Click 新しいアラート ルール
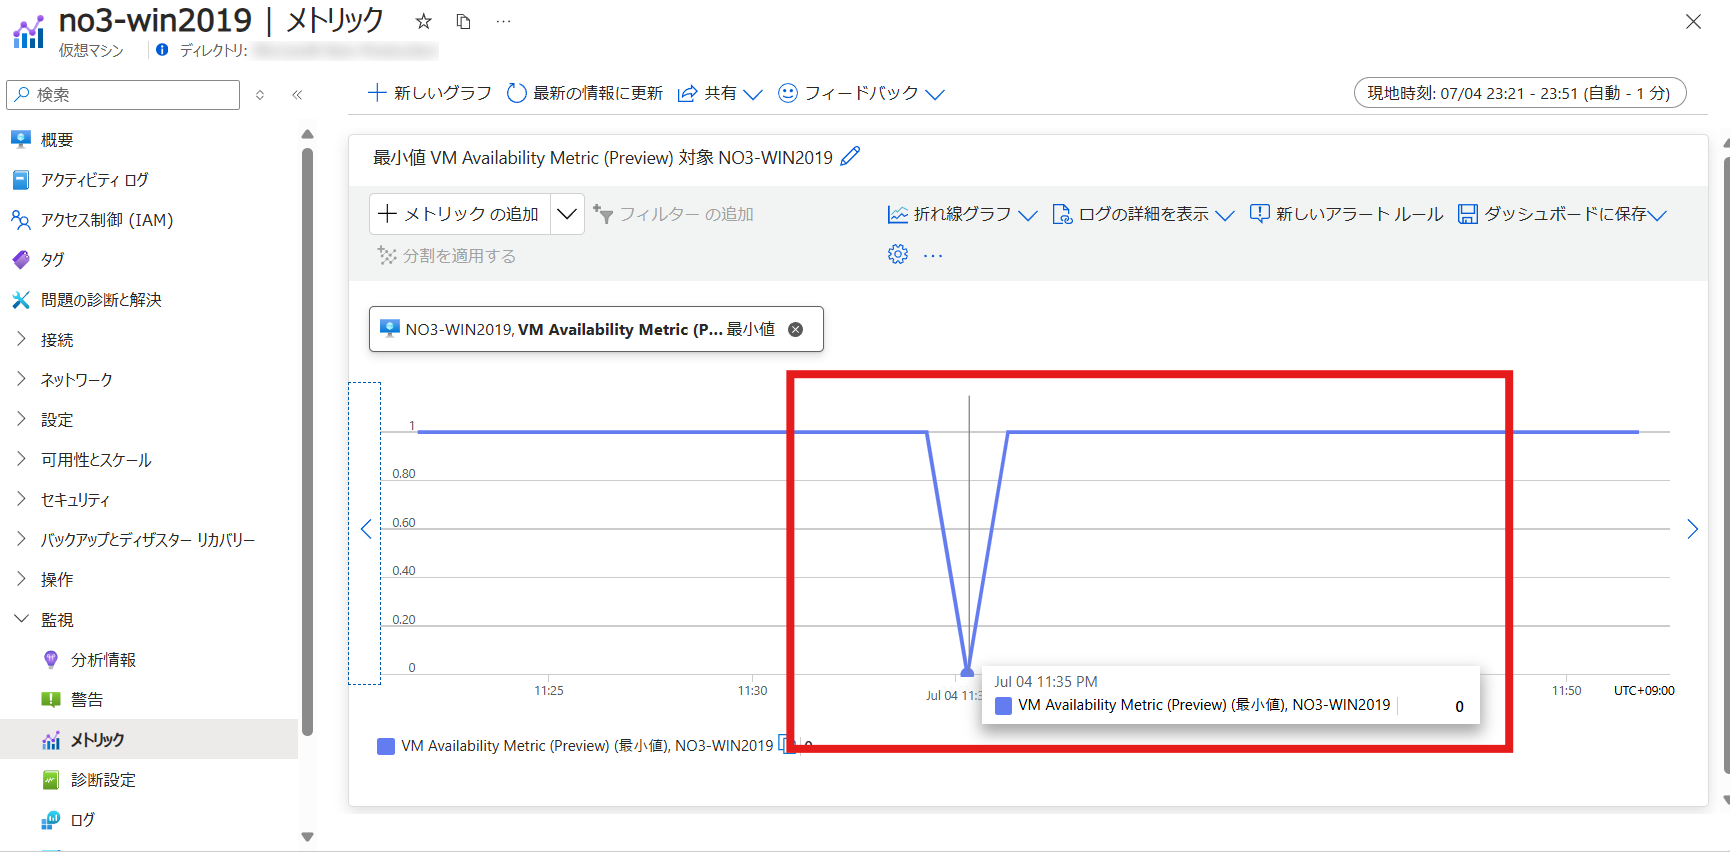Viewport: 1730px width, 852px height. [x=1347, y=214]
